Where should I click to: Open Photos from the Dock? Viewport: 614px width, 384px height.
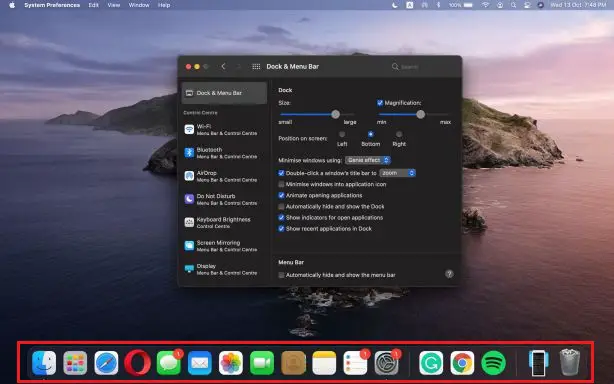[x=231, y=363]
